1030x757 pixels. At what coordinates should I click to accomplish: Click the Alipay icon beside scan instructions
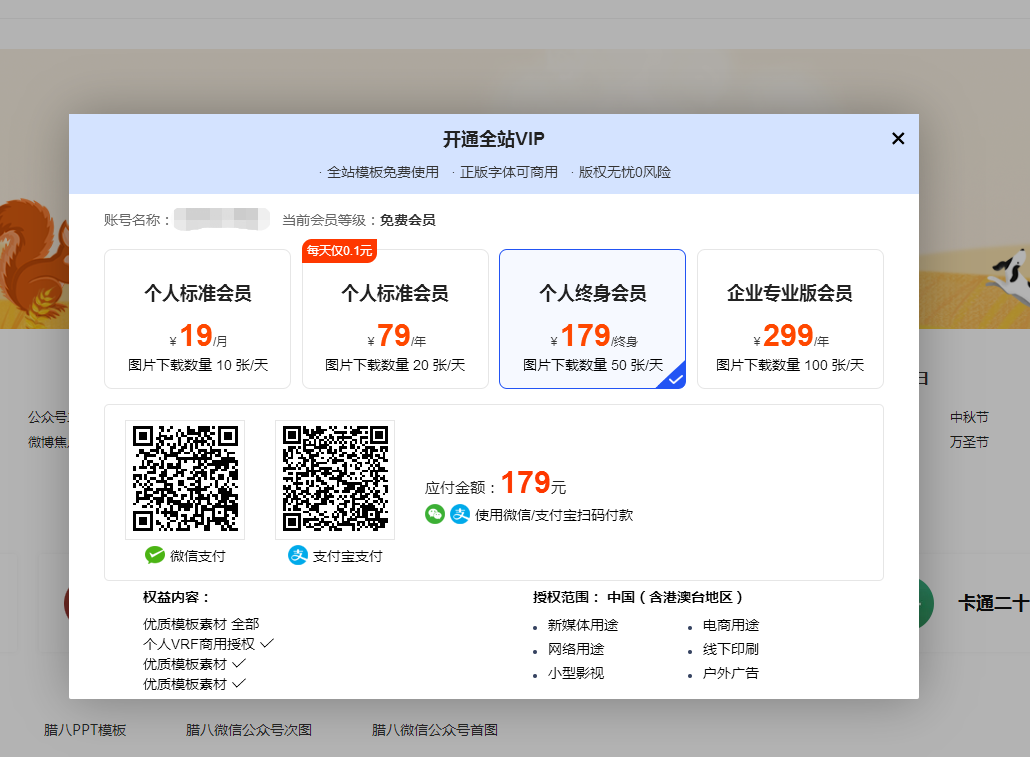(x=460, y=514)
